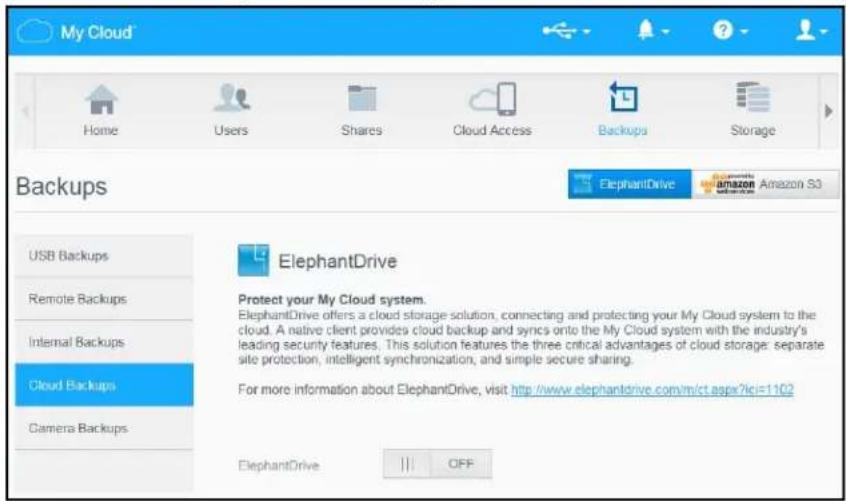Show previous navigation items with left arrow
Image resolution: width=846 pixels, height=501 pixels.
pyautogui.click(x=25, y=111)
